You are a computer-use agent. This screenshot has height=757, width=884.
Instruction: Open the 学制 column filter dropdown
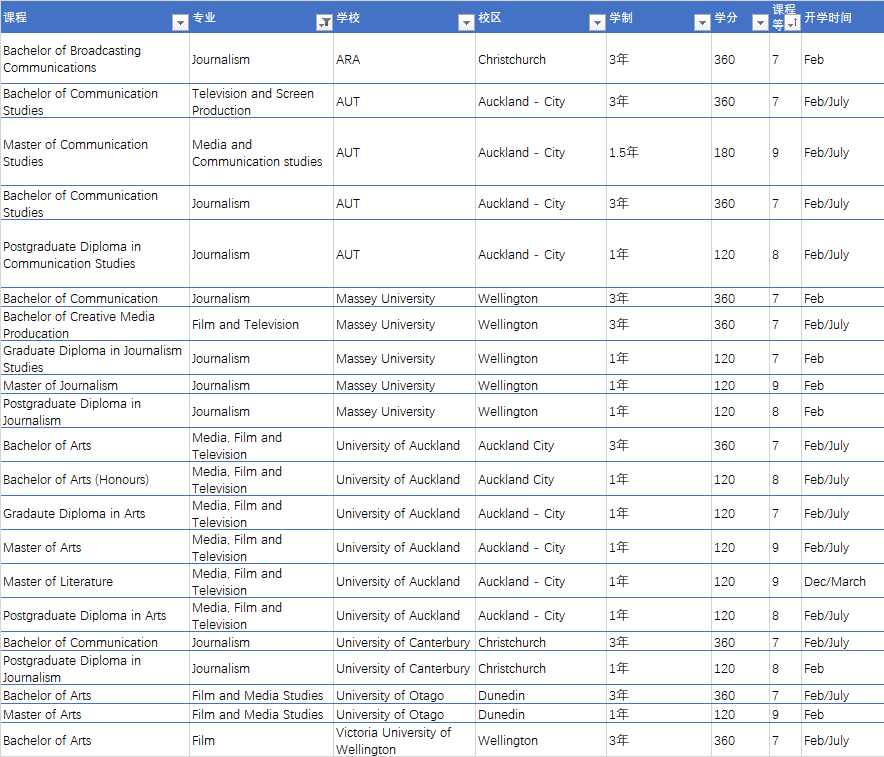tap(702, 23)
